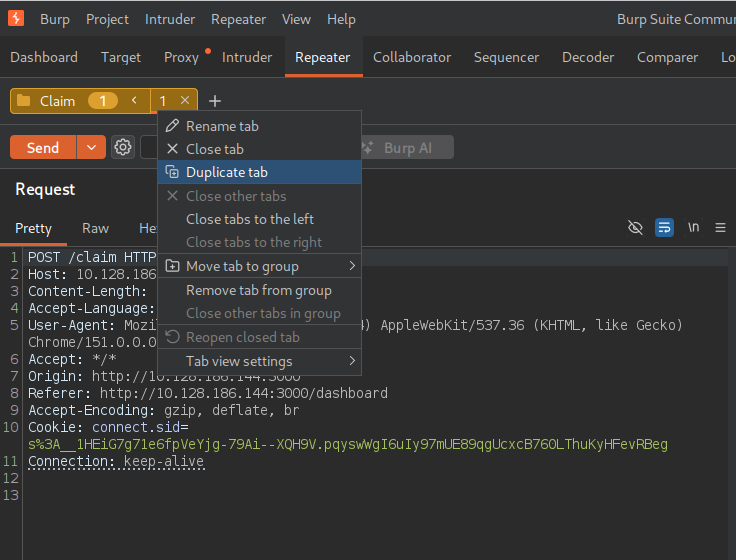The image size is (736, 560).
Task: Choose Close tabs to the left
Action: click(x=260, y=219)
